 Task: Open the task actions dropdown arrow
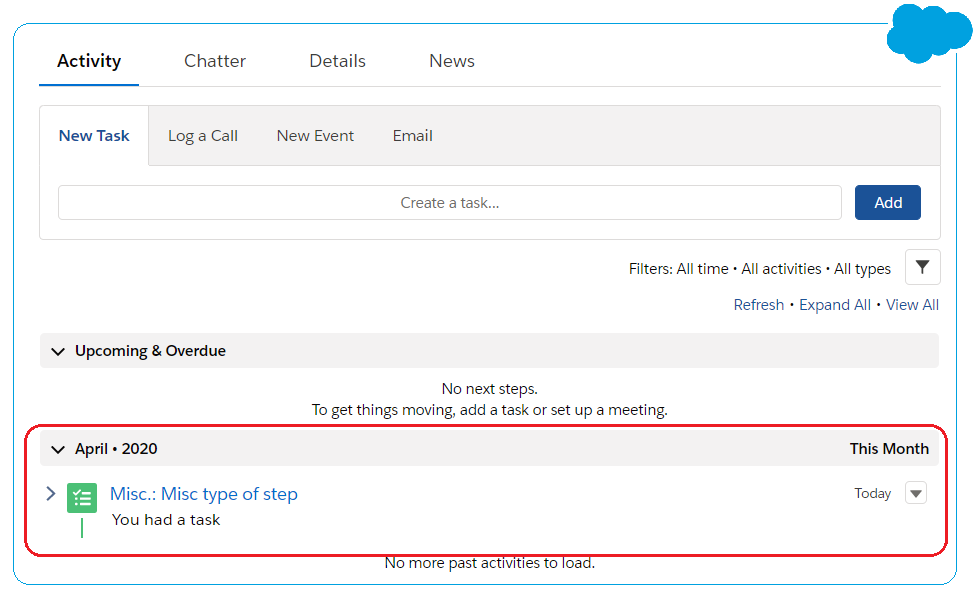coord(916,493)
